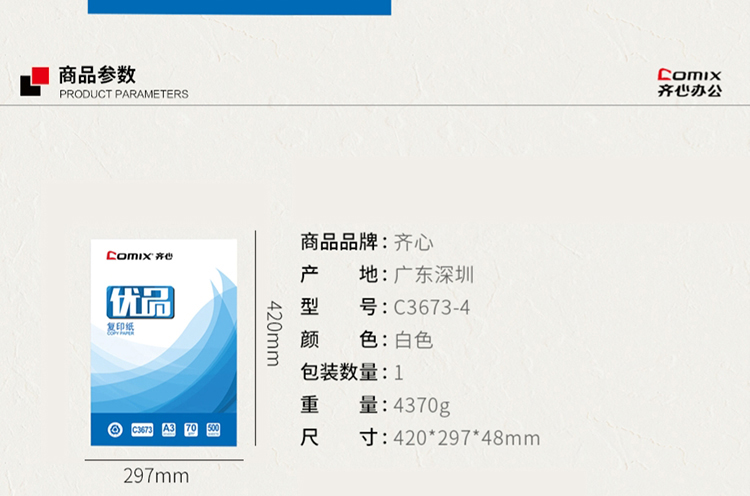Click the Comix 齐心 logo on paper package
The image size is (750, 496).
point(140,256)
